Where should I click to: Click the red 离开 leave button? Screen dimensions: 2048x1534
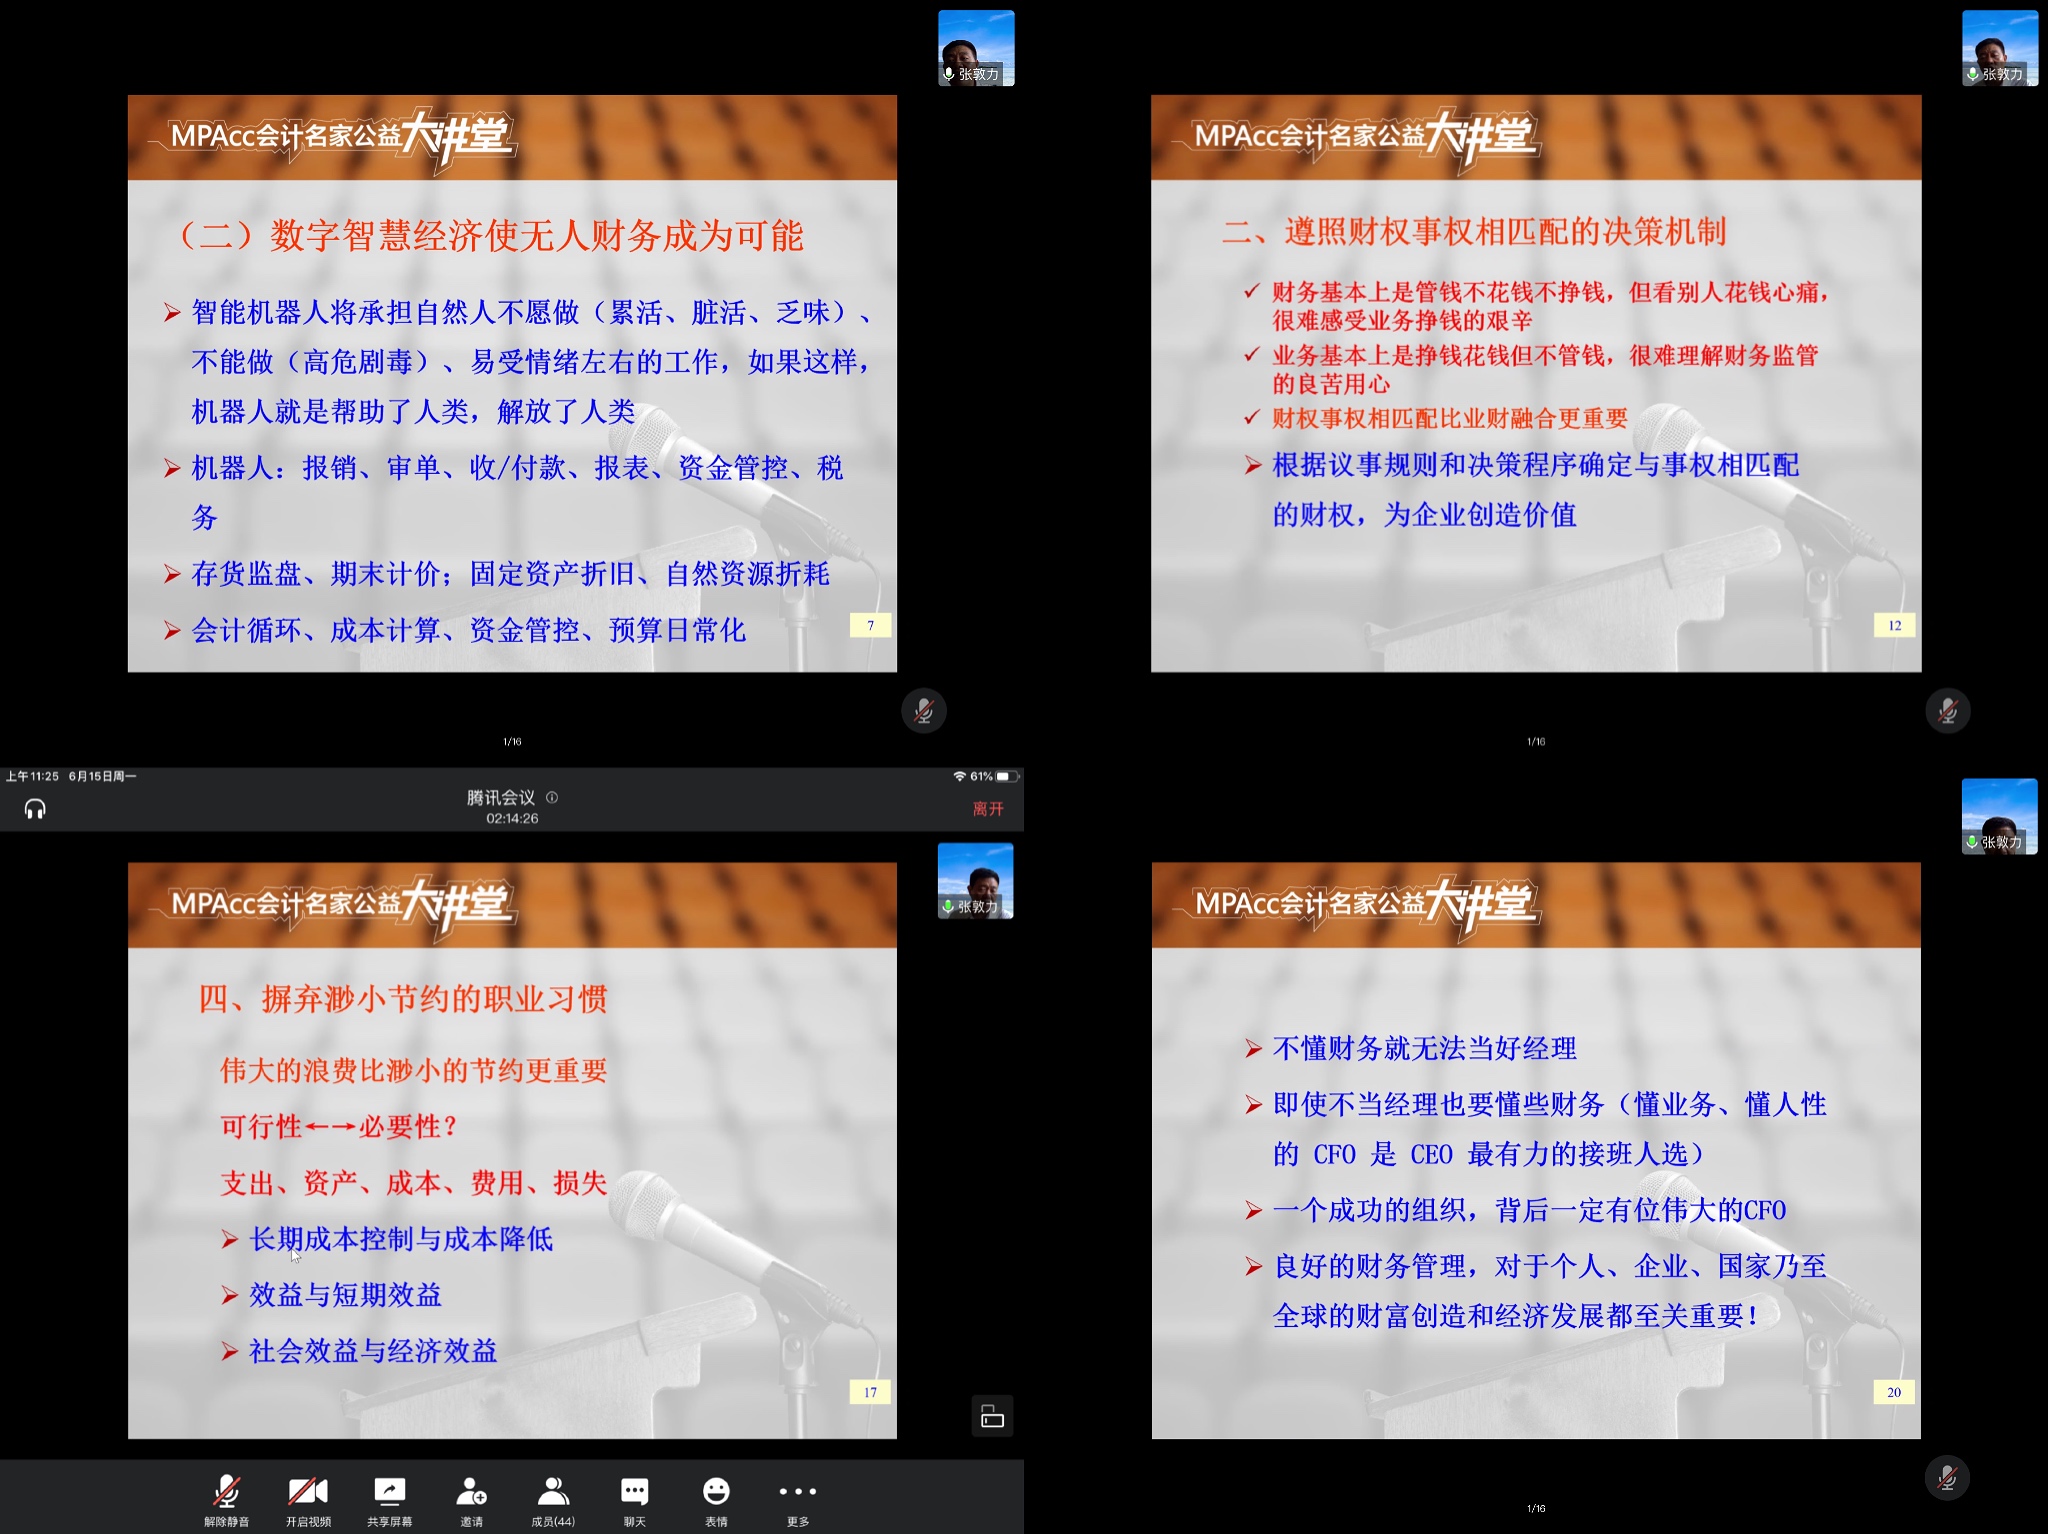988,808
